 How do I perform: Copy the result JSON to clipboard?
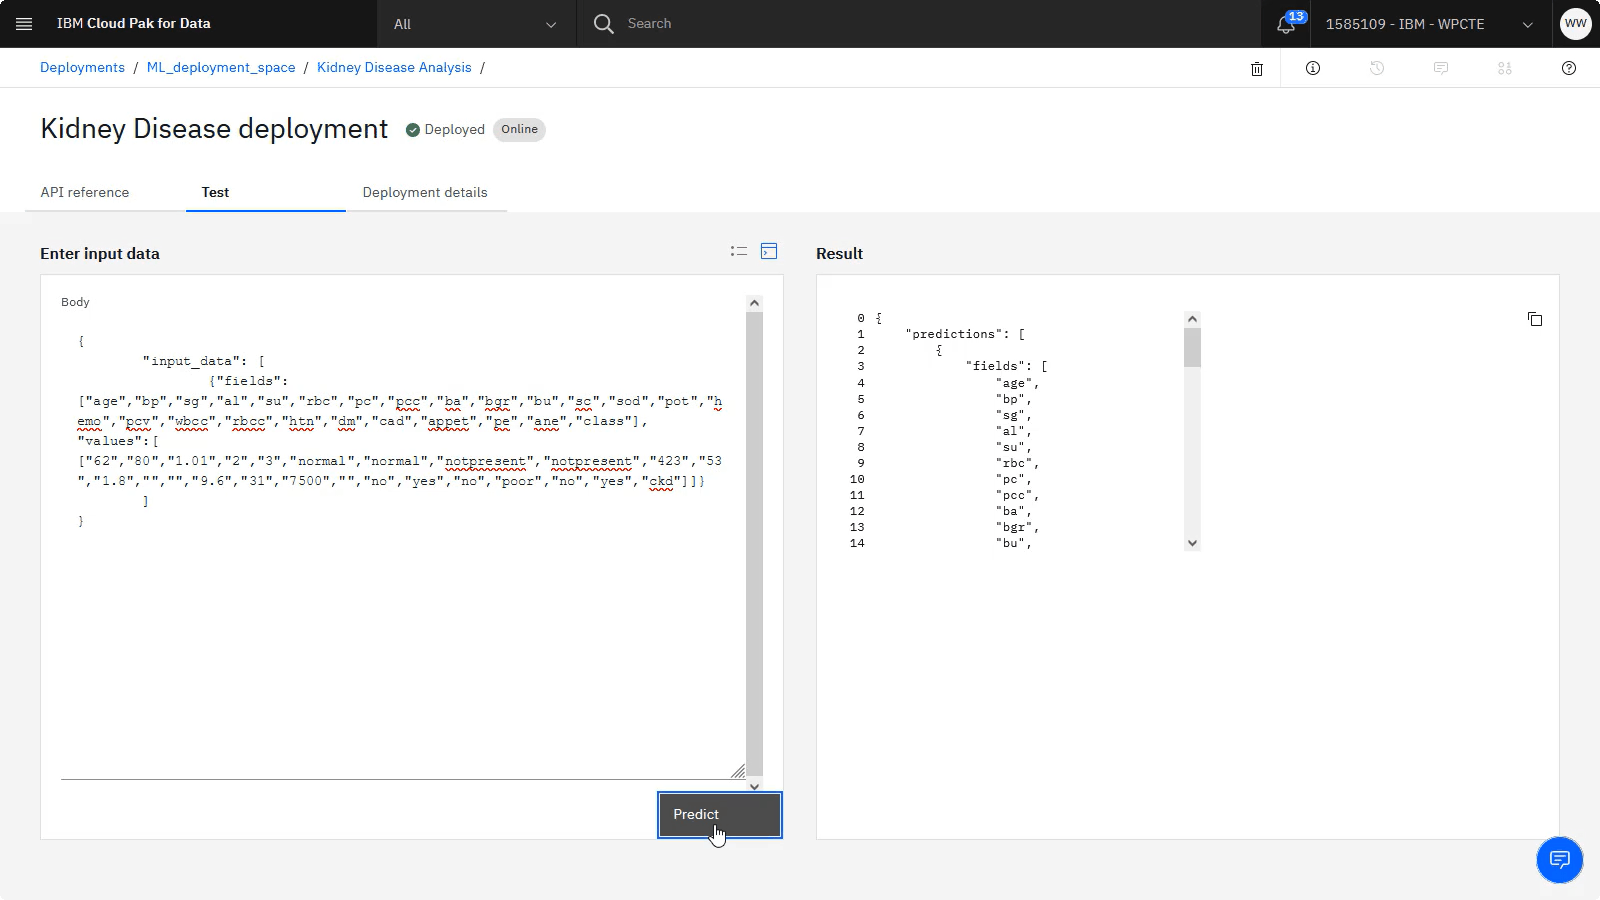(1535, 319)
